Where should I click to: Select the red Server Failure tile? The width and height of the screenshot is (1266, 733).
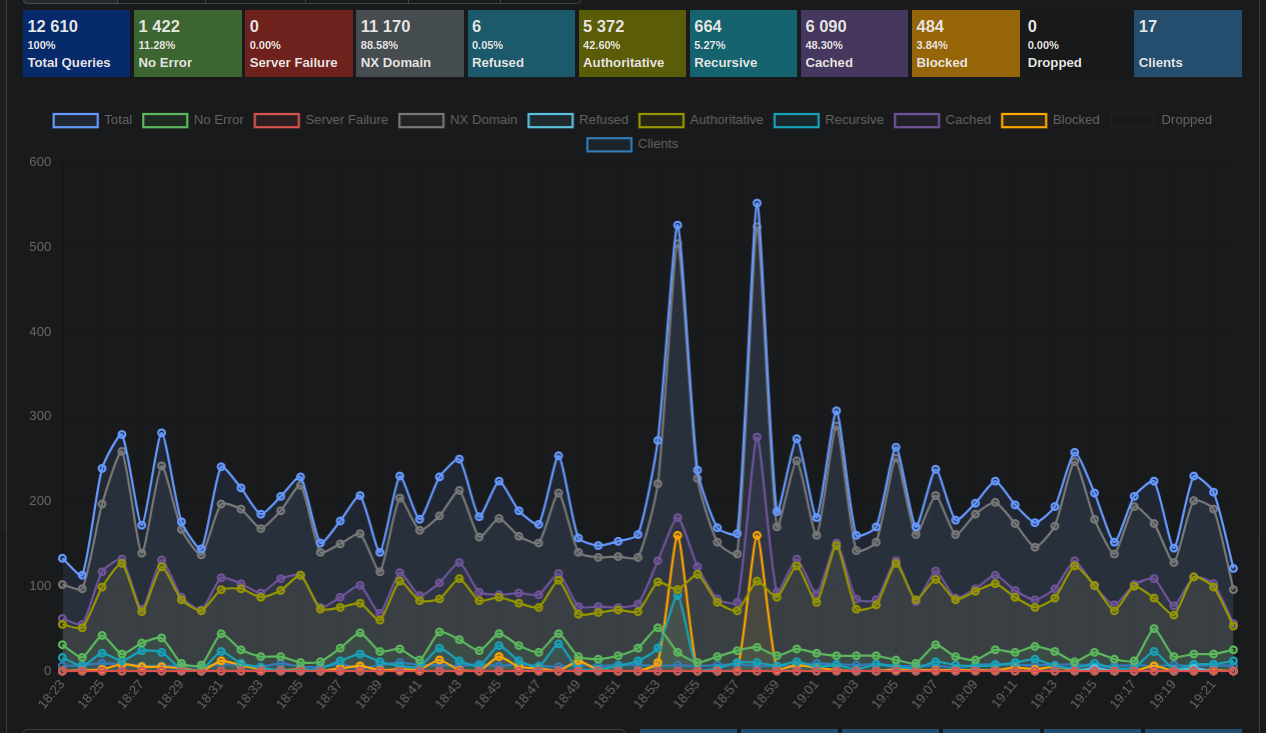point(299,44)
